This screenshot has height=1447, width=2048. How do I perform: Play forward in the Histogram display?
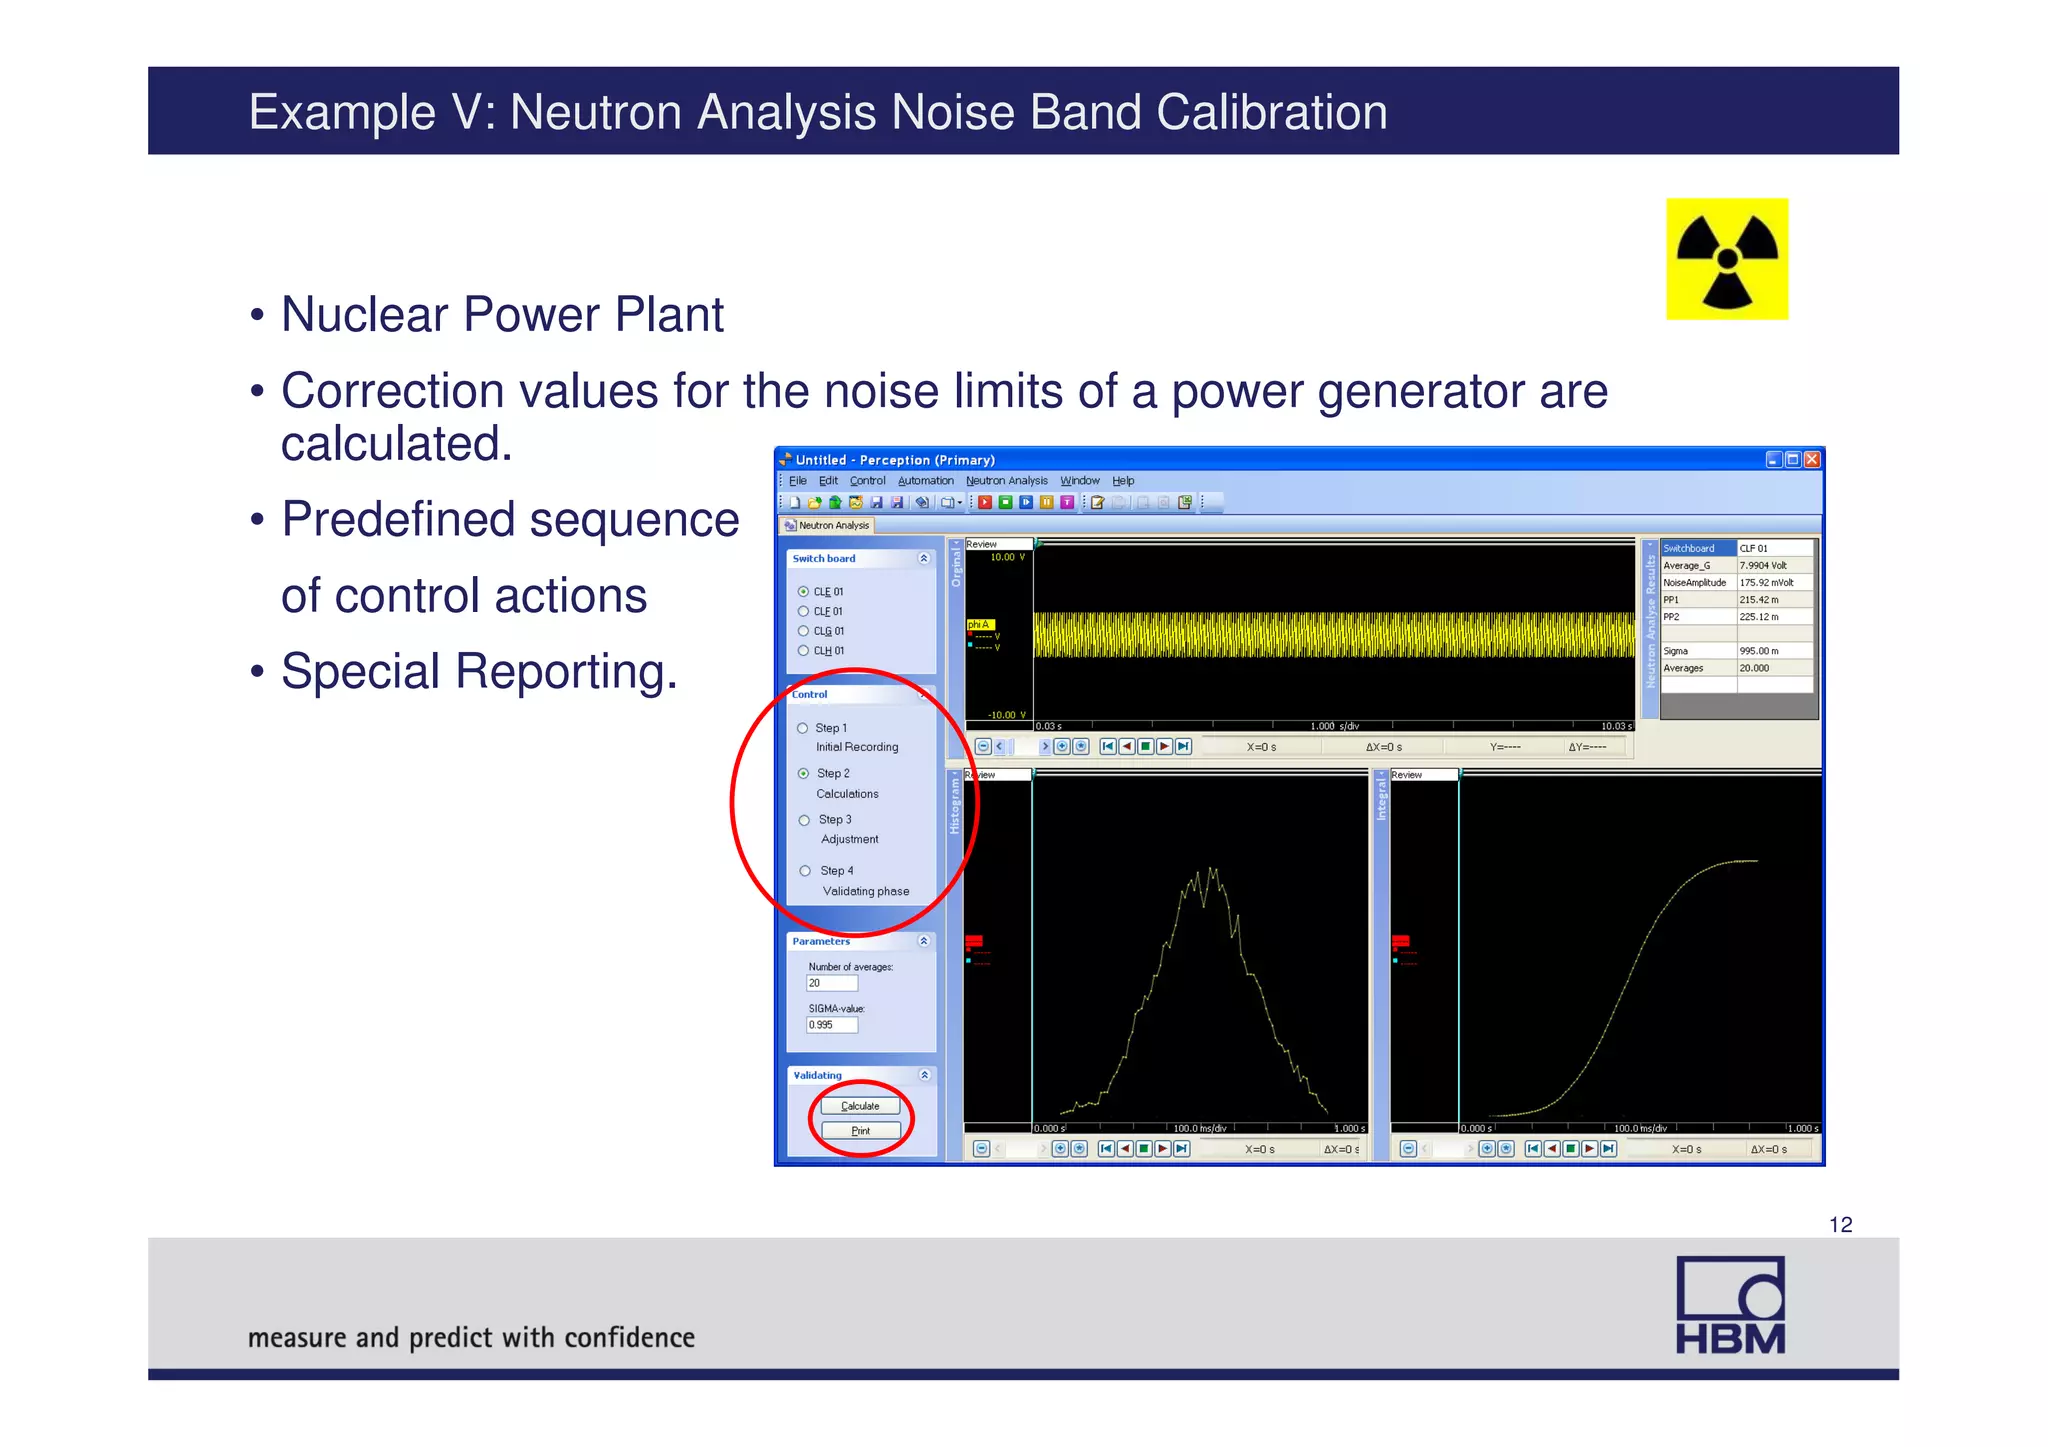(1162, 1149)
